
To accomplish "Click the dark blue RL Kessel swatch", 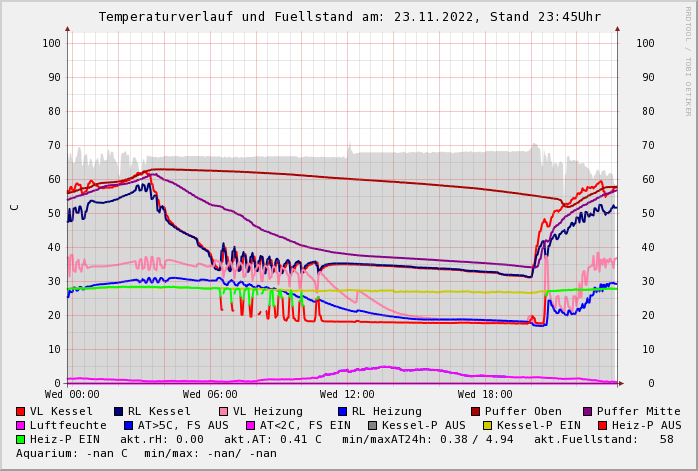I will [119, 411].
